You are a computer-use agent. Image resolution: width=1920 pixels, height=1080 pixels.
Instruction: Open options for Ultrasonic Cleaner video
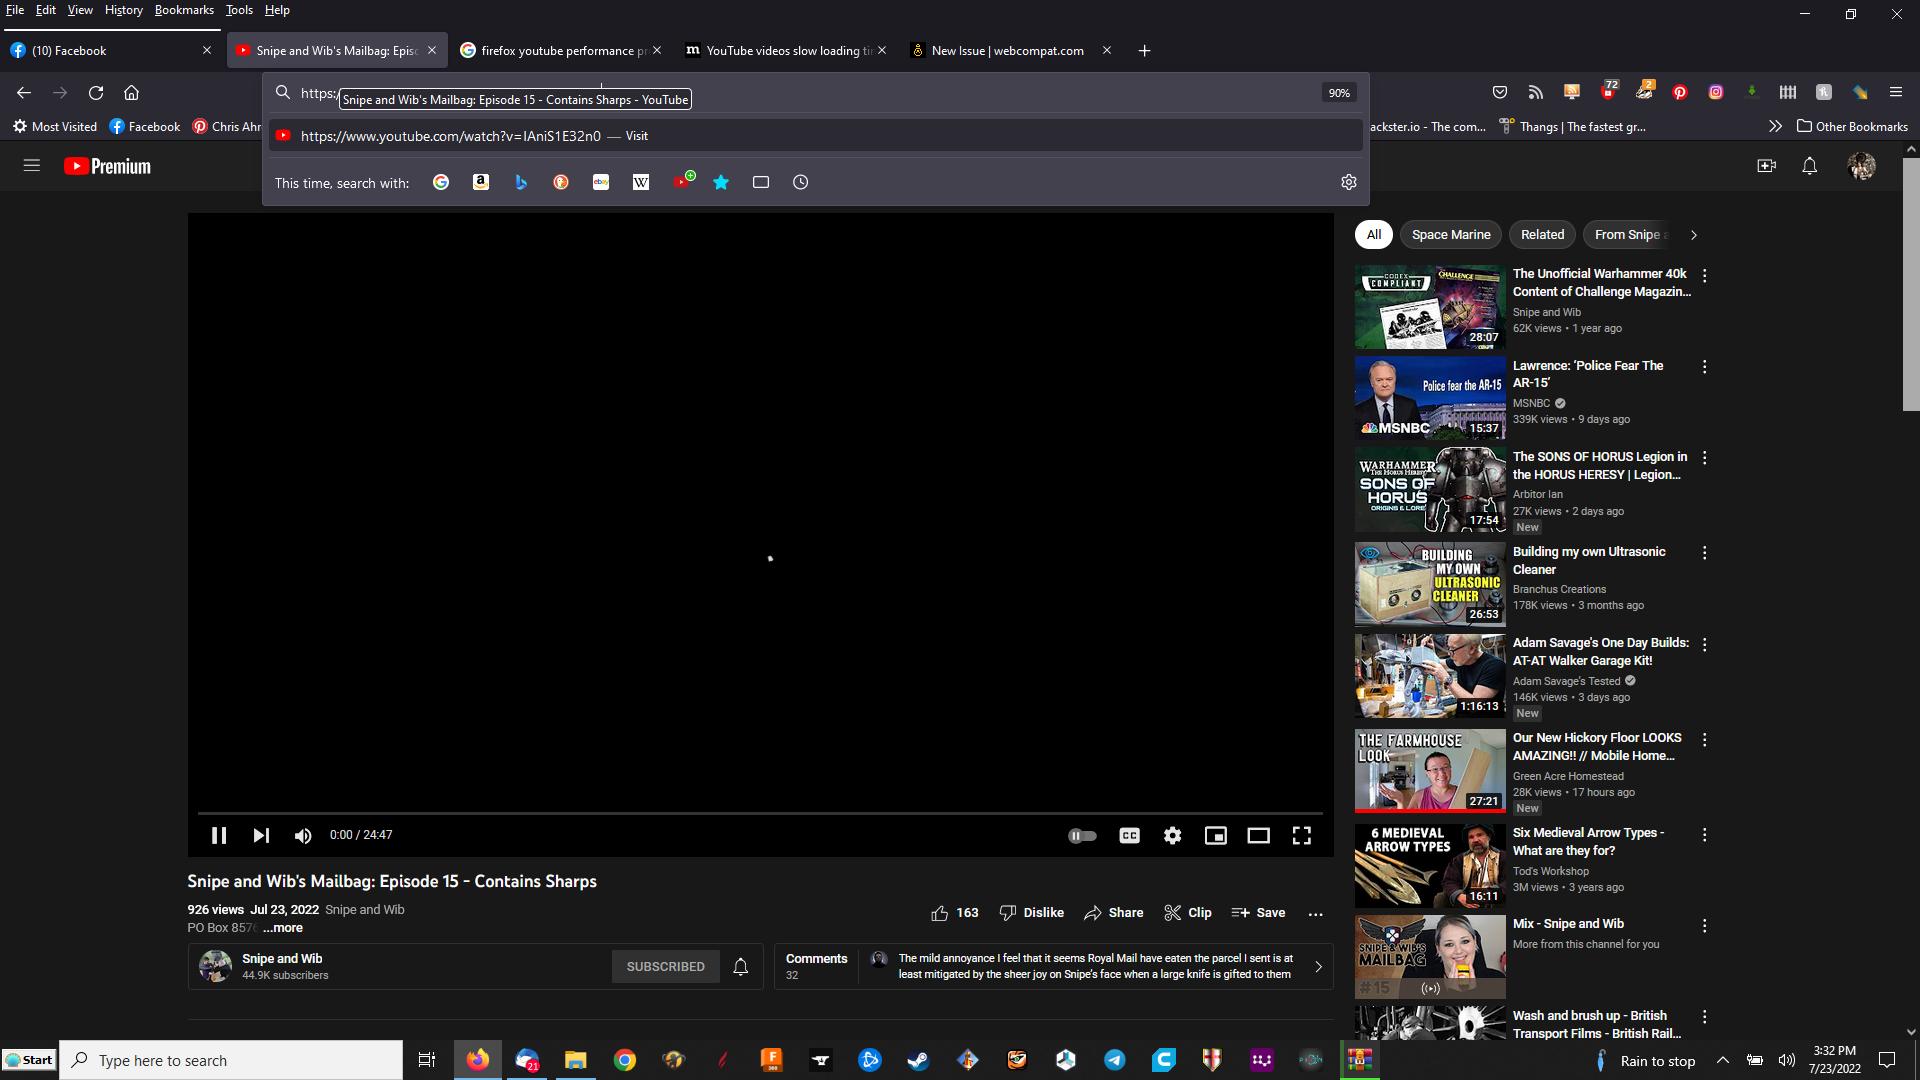pos(1704,553)
